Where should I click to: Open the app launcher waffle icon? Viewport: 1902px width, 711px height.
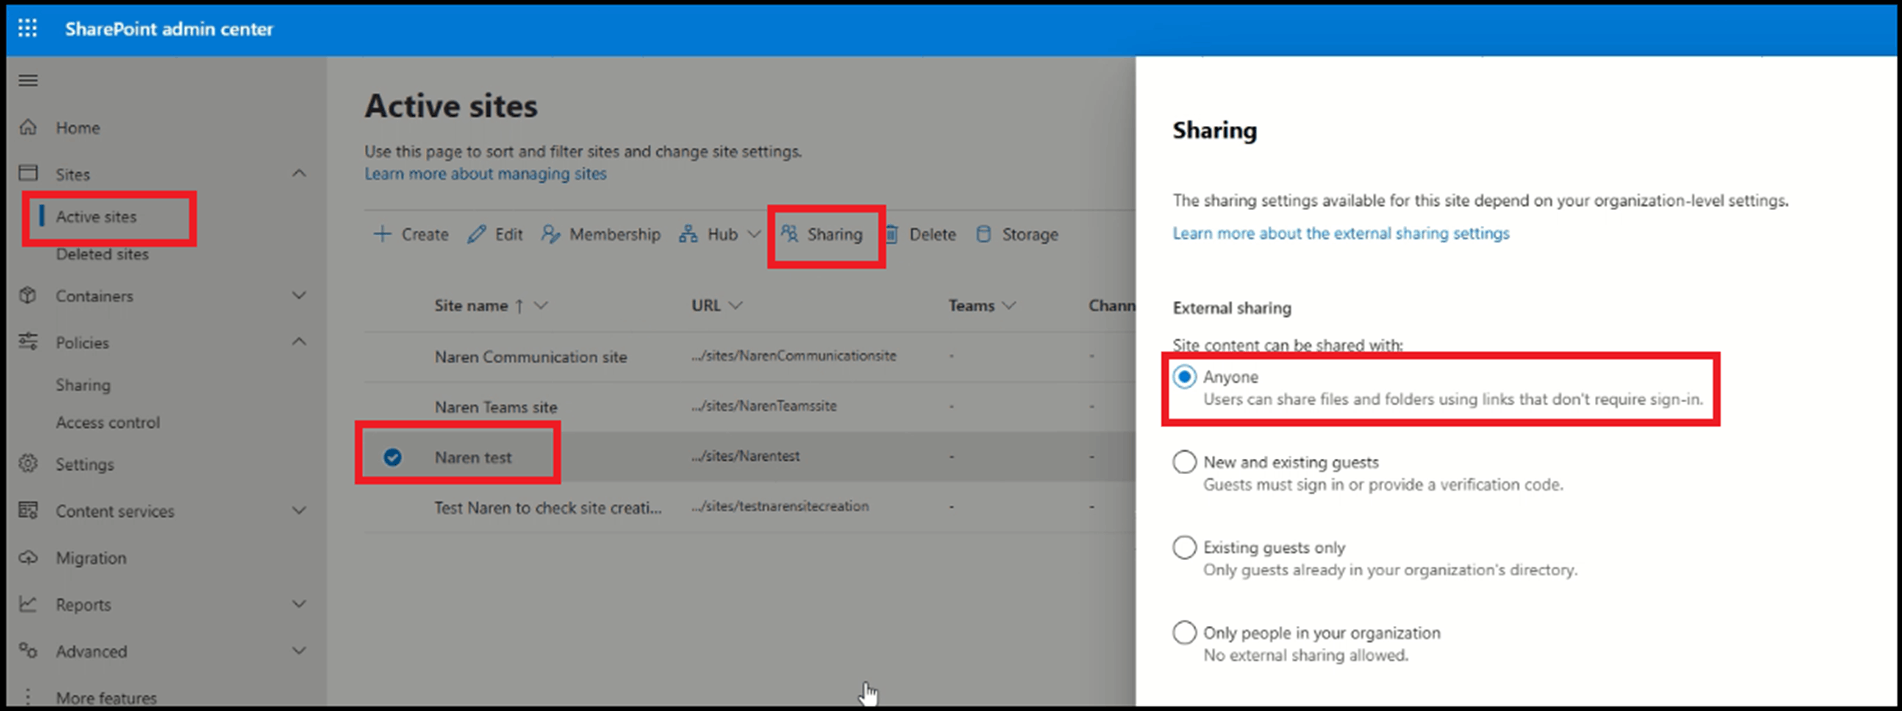click(28, 28)
